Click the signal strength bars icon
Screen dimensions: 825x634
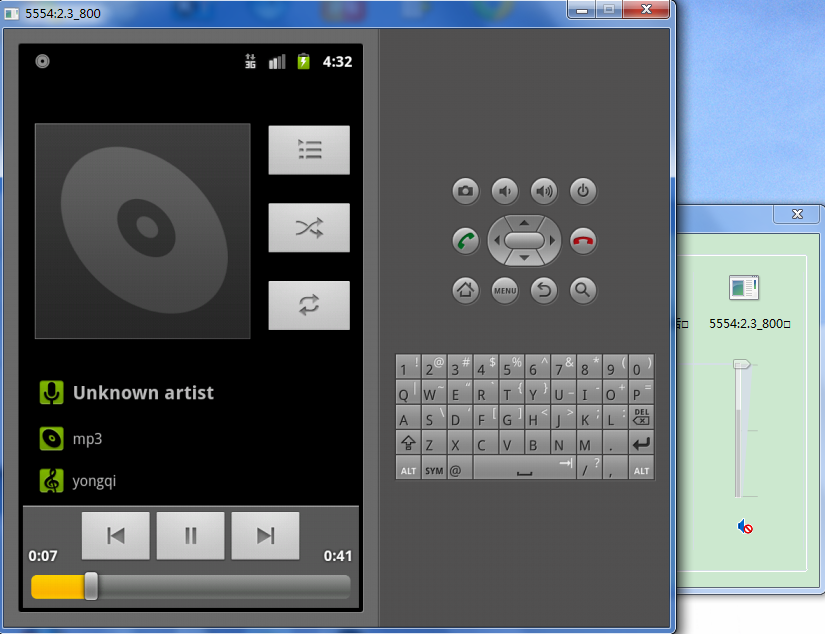pos(277,62)
